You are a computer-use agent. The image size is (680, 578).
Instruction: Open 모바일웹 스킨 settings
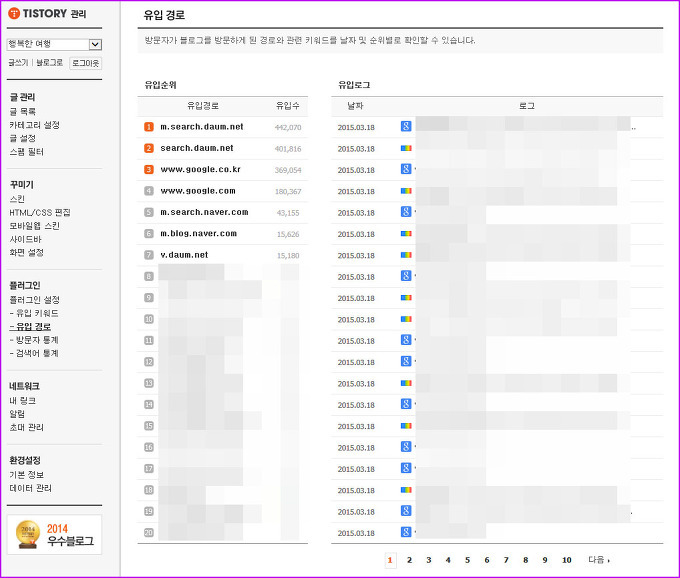coord(35,226)
